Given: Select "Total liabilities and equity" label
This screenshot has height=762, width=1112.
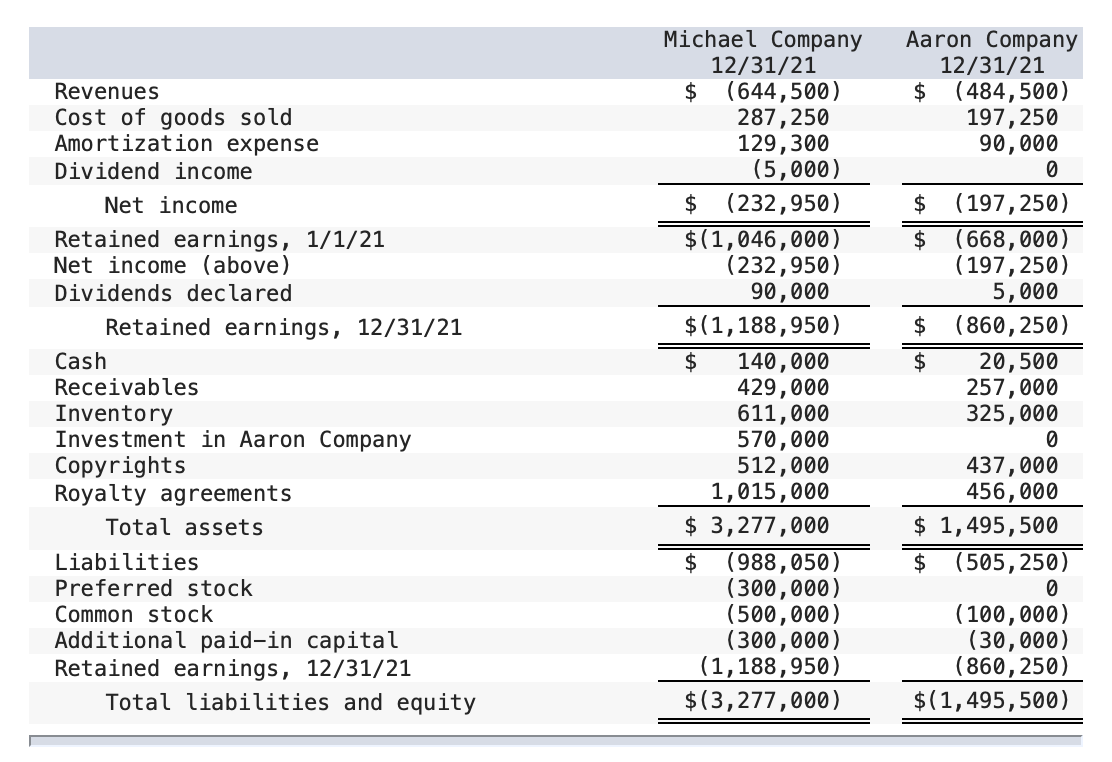Looking at the screenshot, I should (x=291, y=702).
